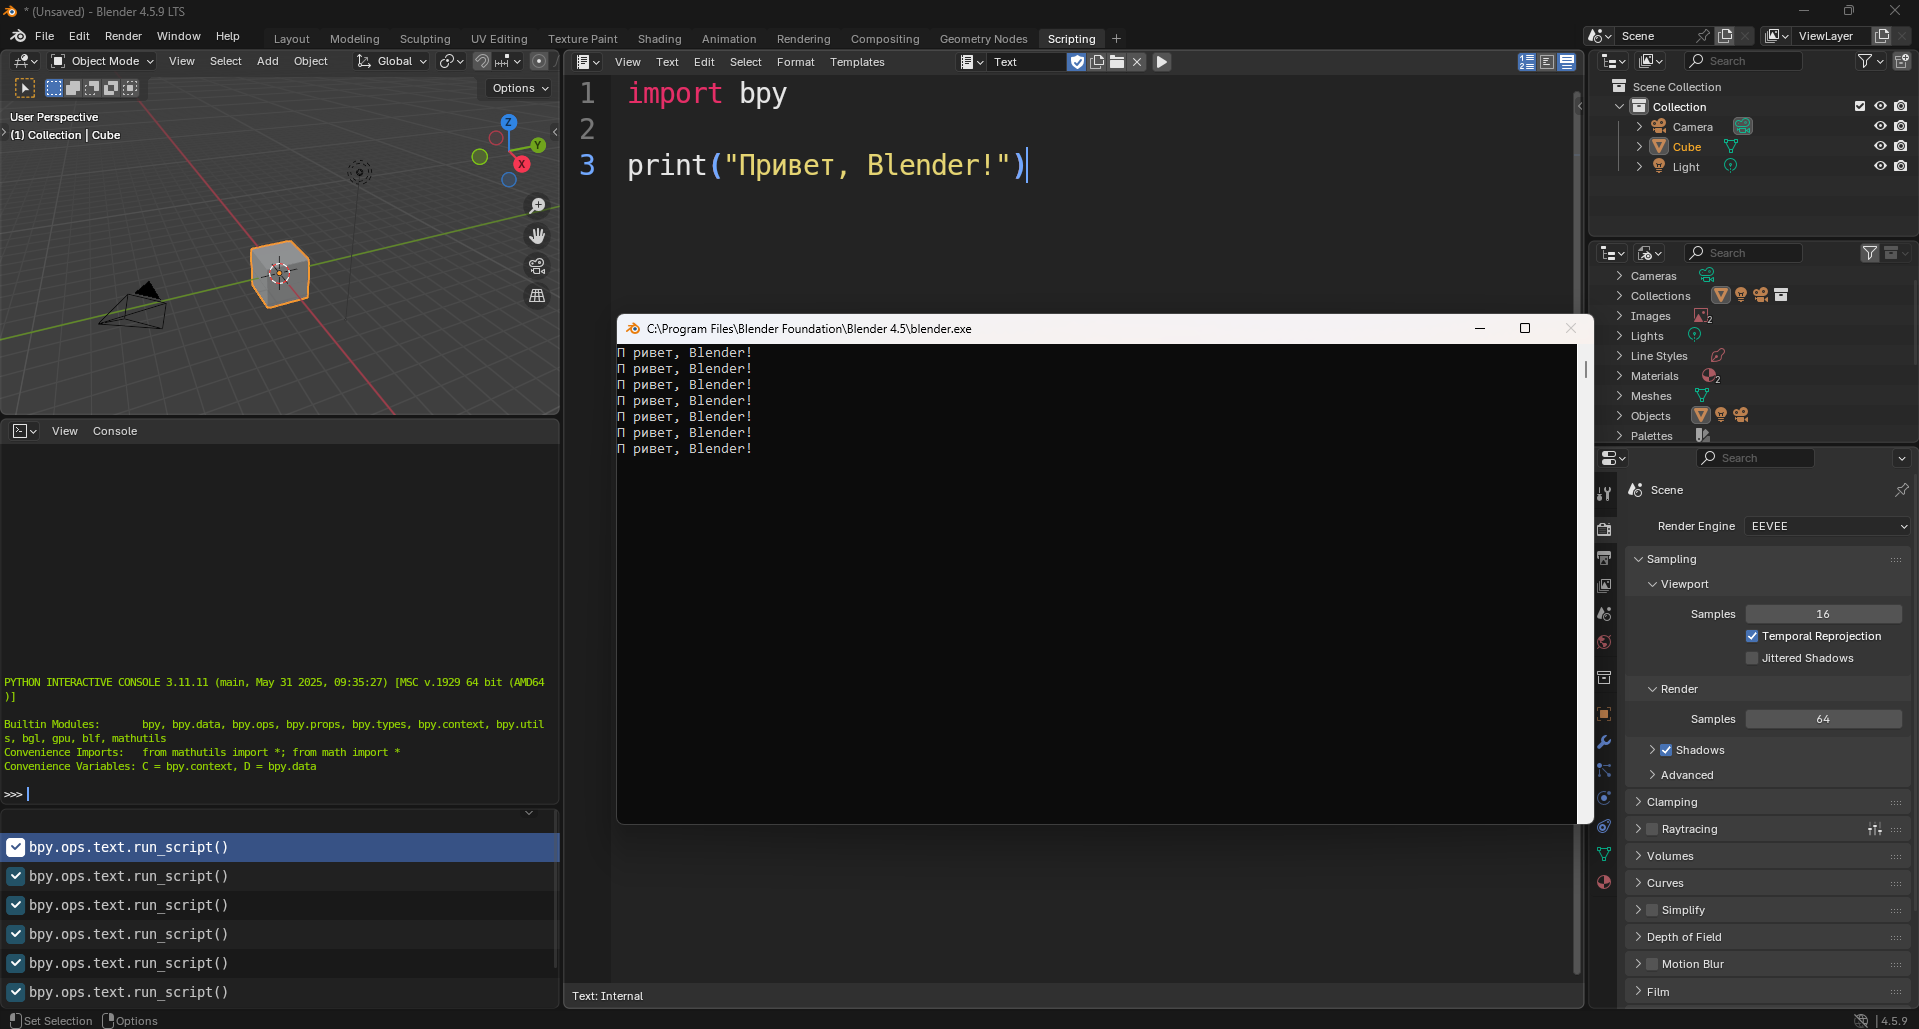Open the Render properties tab
Screen dimensions: 1919x1029
(1604, 529)
